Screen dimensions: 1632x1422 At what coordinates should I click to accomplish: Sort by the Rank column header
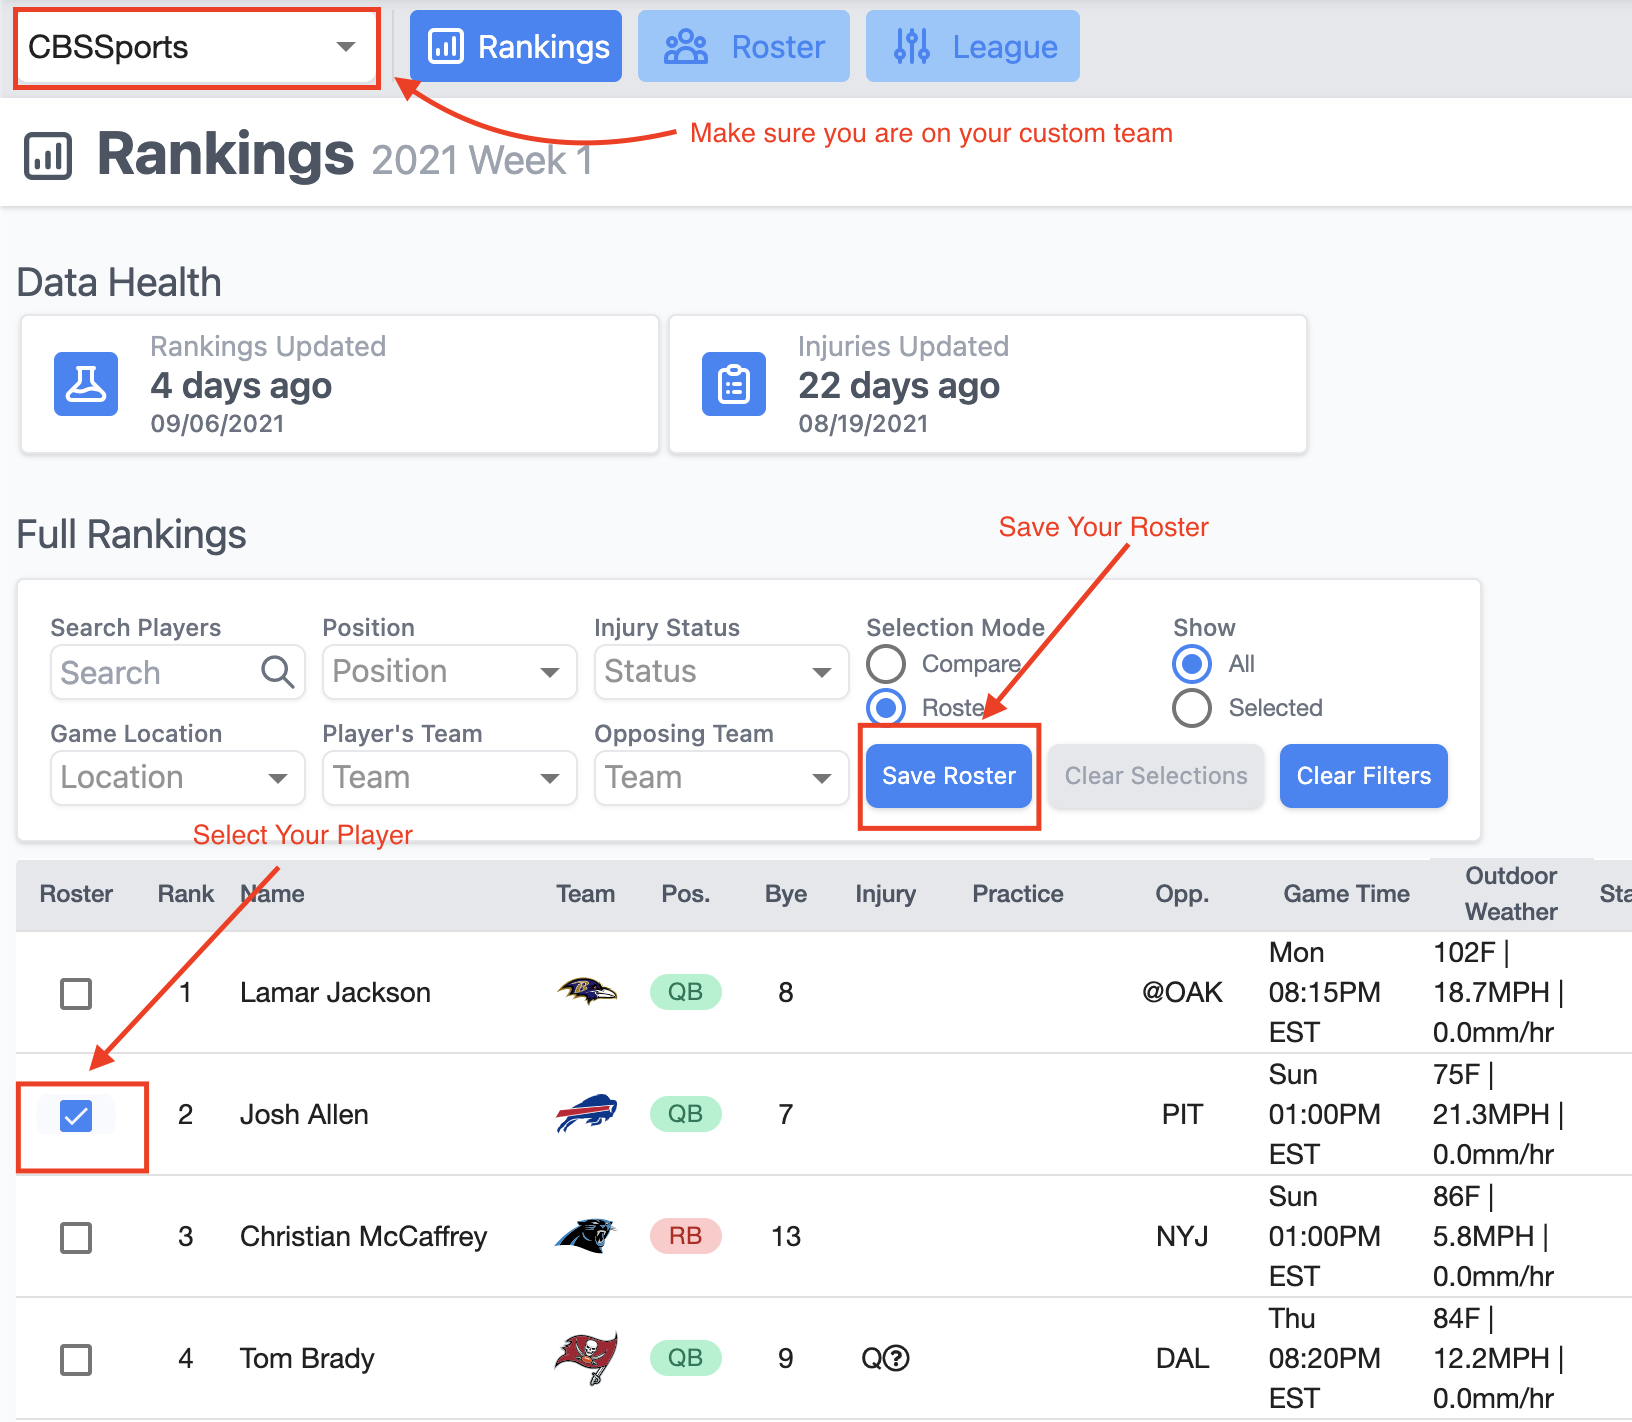186,894
